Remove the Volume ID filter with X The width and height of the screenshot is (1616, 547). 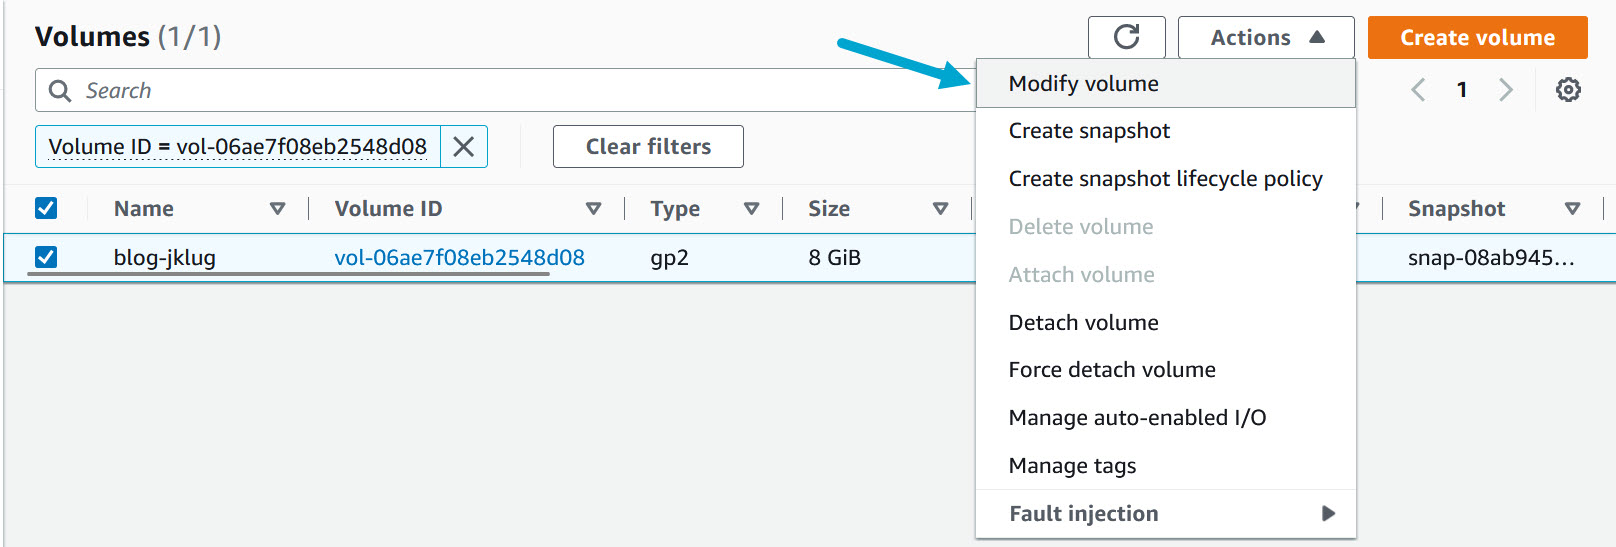point(464,147)
